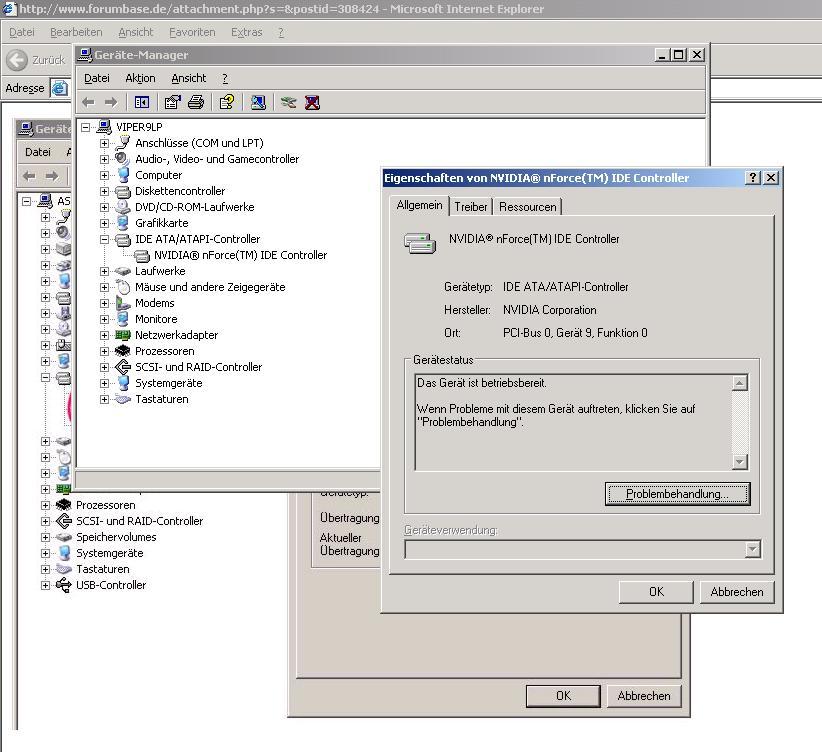Viewport: 822px width, 752px height.
Task: Open the help icon with question mark
Action: tap(227, 102)
